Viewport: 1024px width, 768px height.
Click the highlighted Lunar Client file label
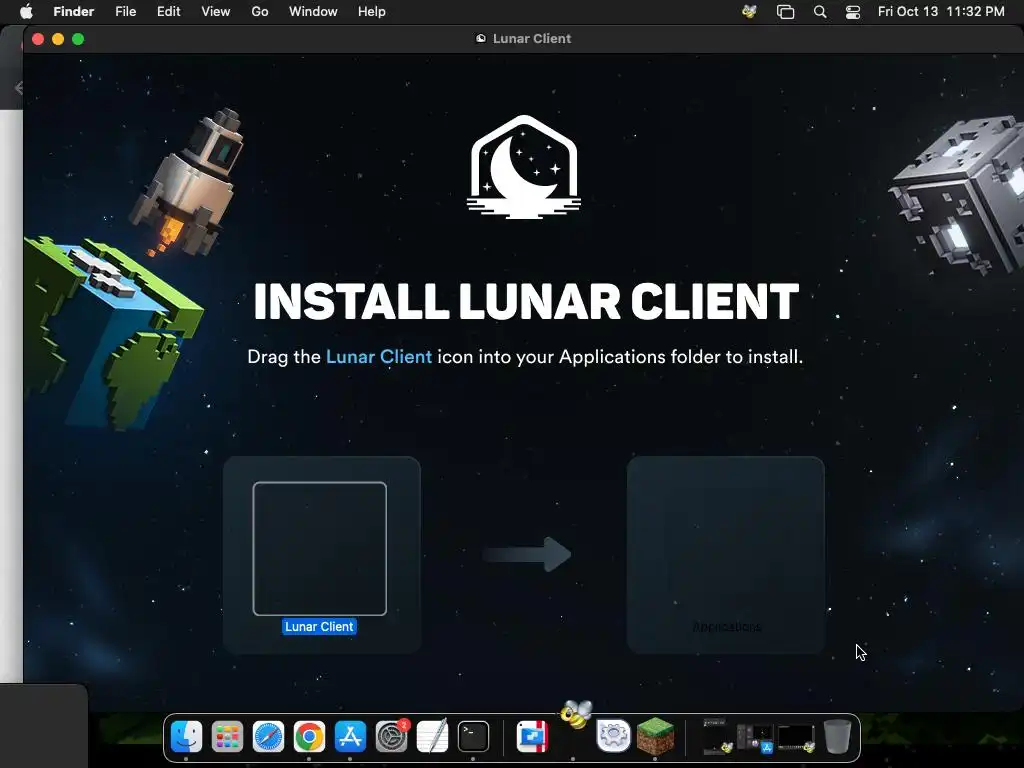319,626
